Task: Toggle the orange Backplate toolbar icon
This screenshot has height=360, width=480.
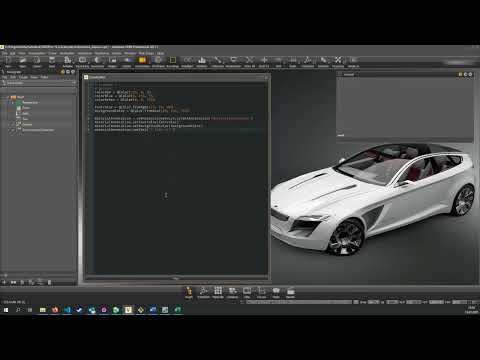Action: (142, 60)
